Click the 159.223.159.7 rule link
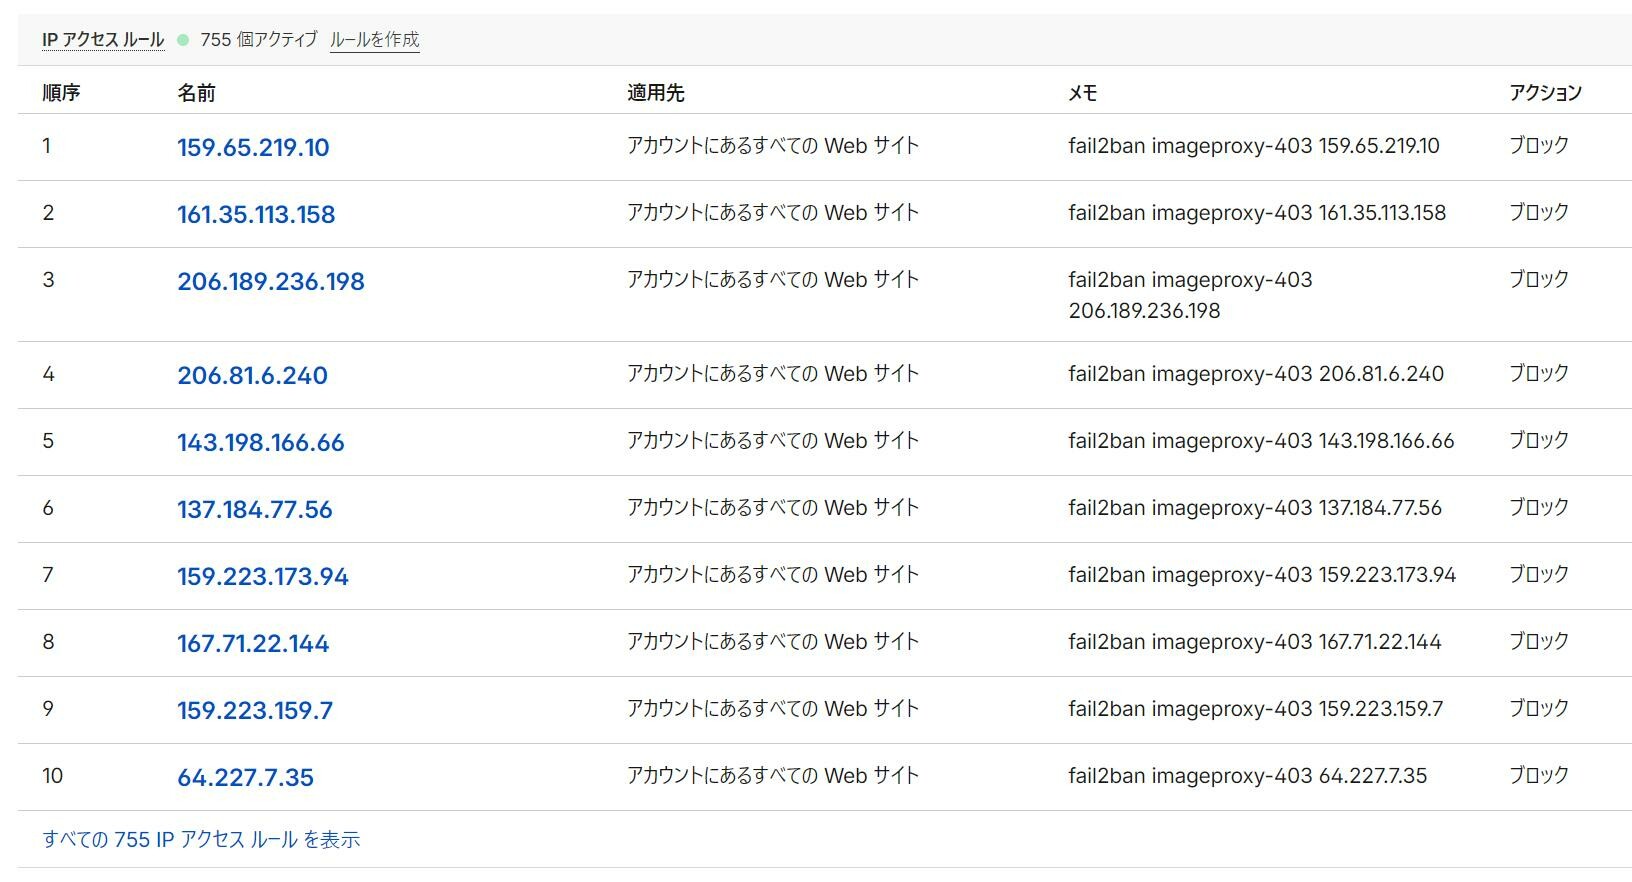 click(x=255, y=710)
